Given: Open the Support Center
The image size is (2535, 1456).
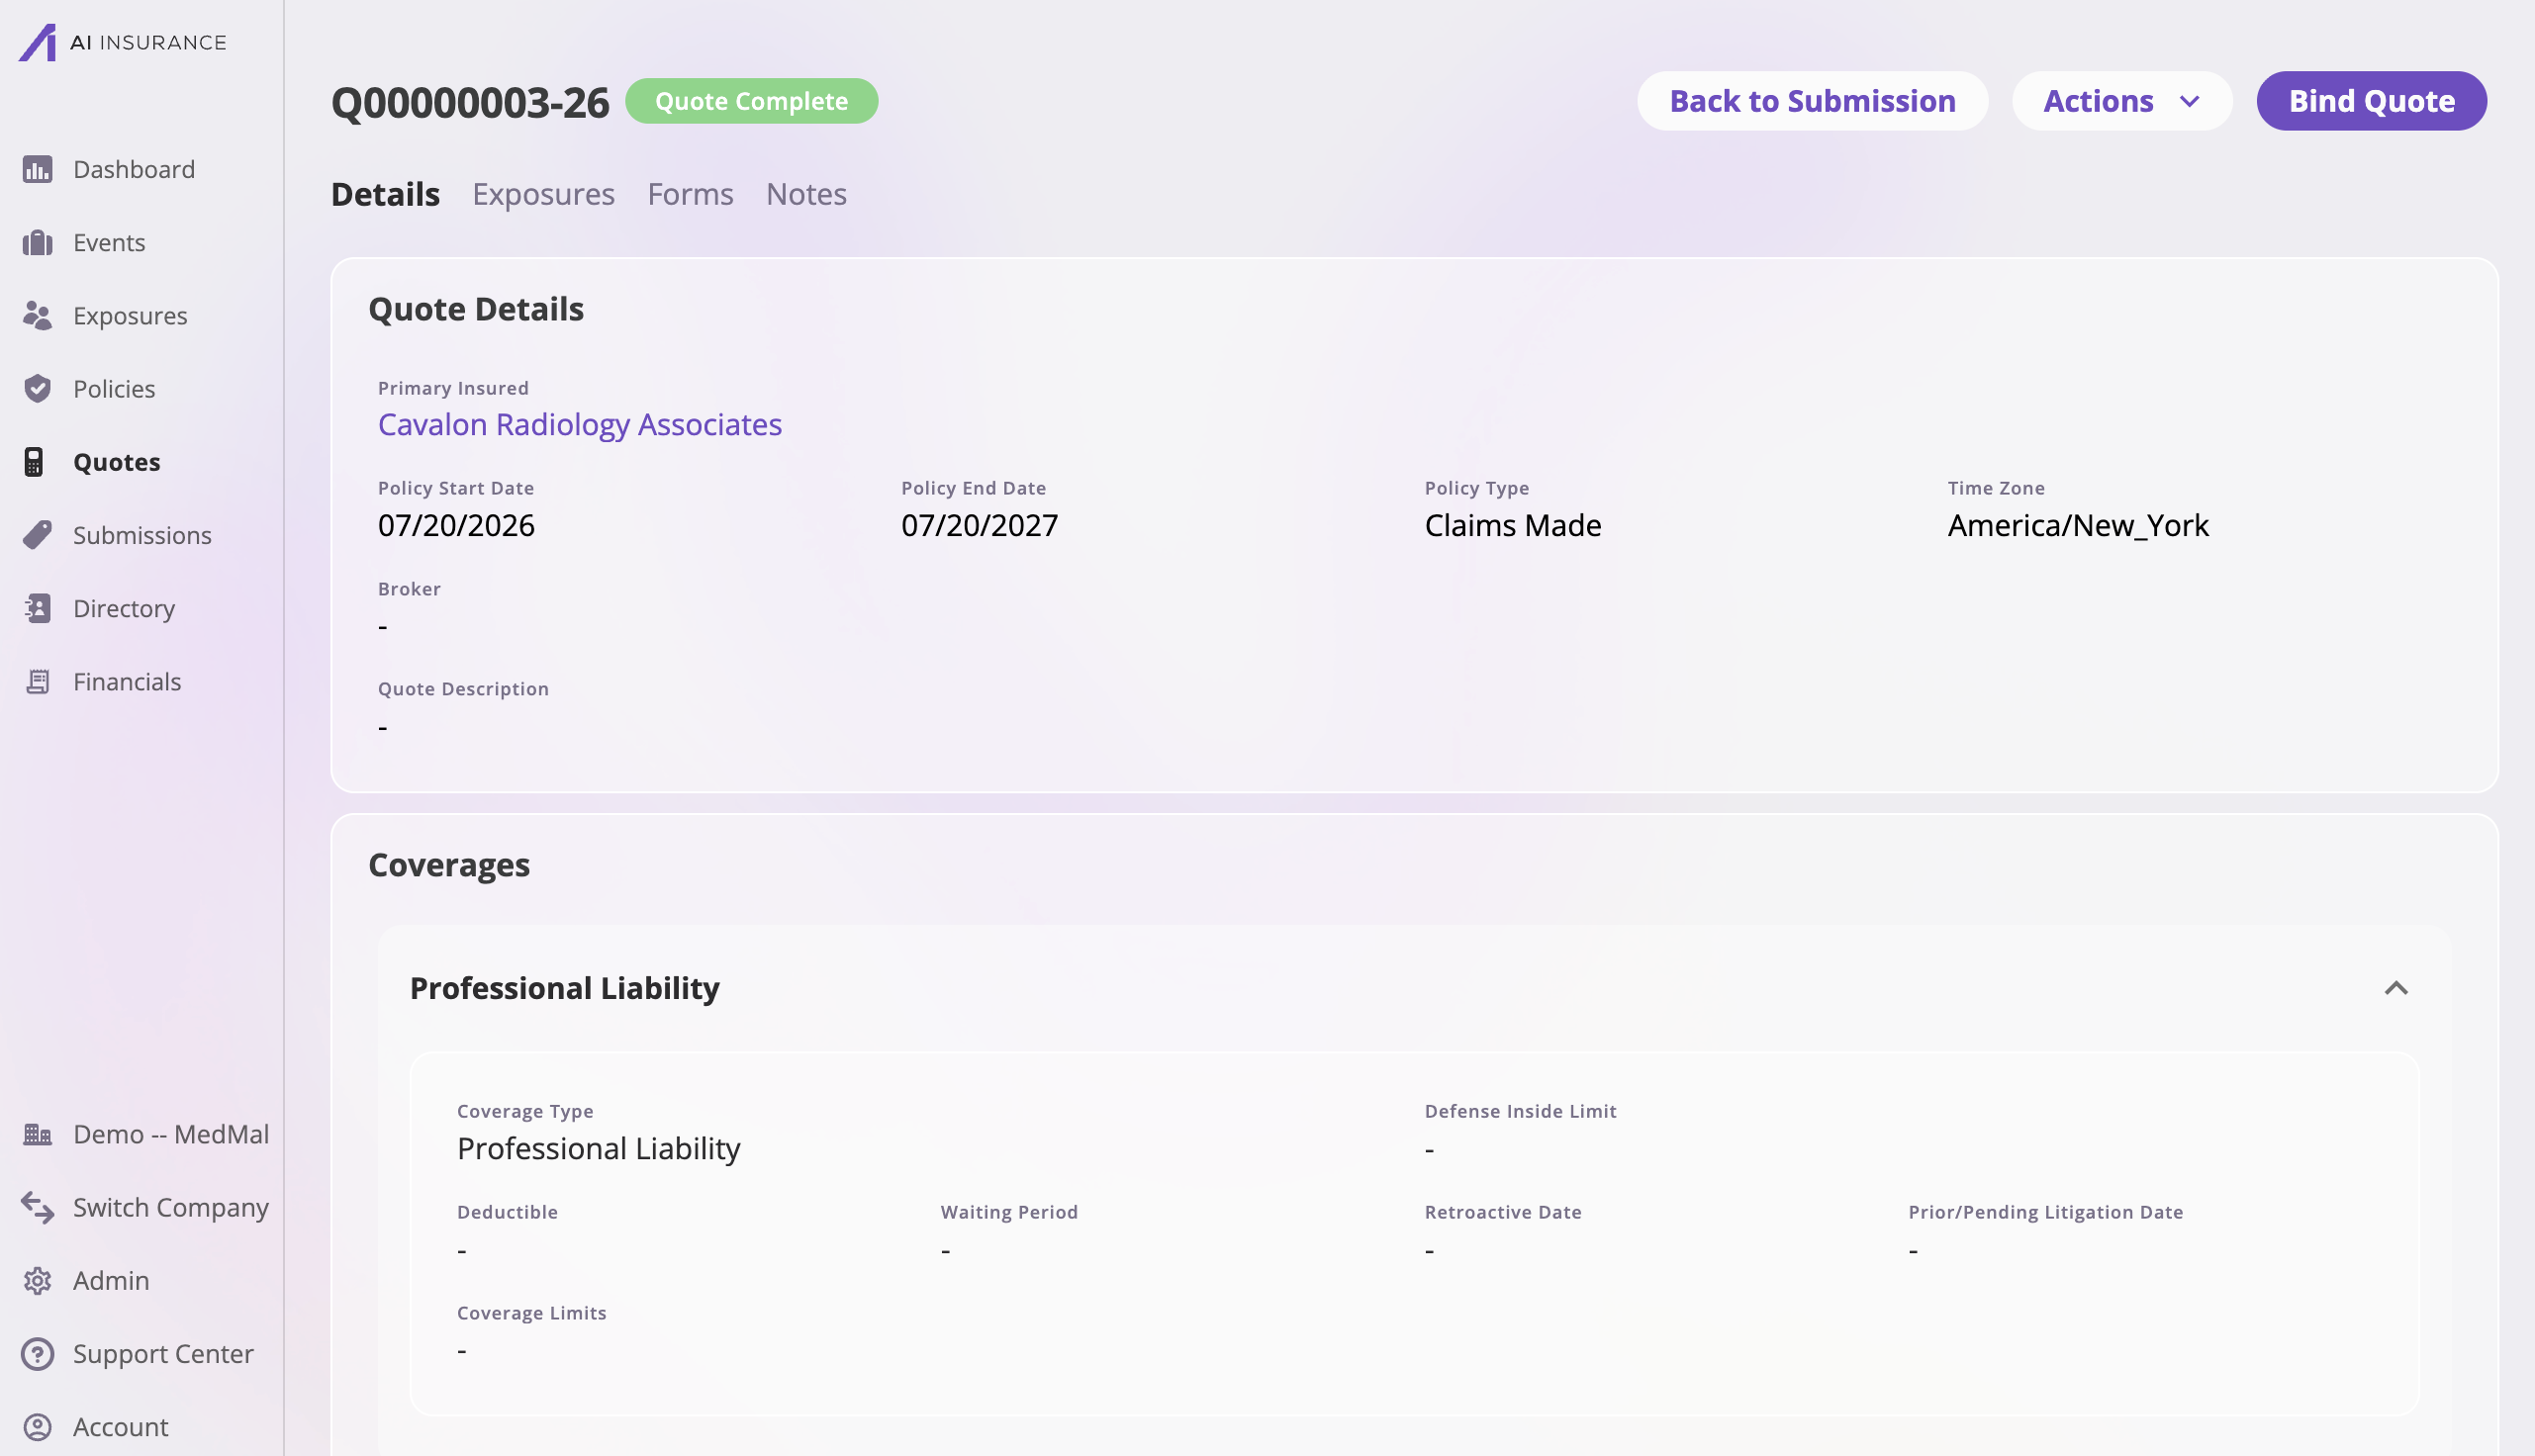Looking at the screenshot, I should (x=163, y=1353).
